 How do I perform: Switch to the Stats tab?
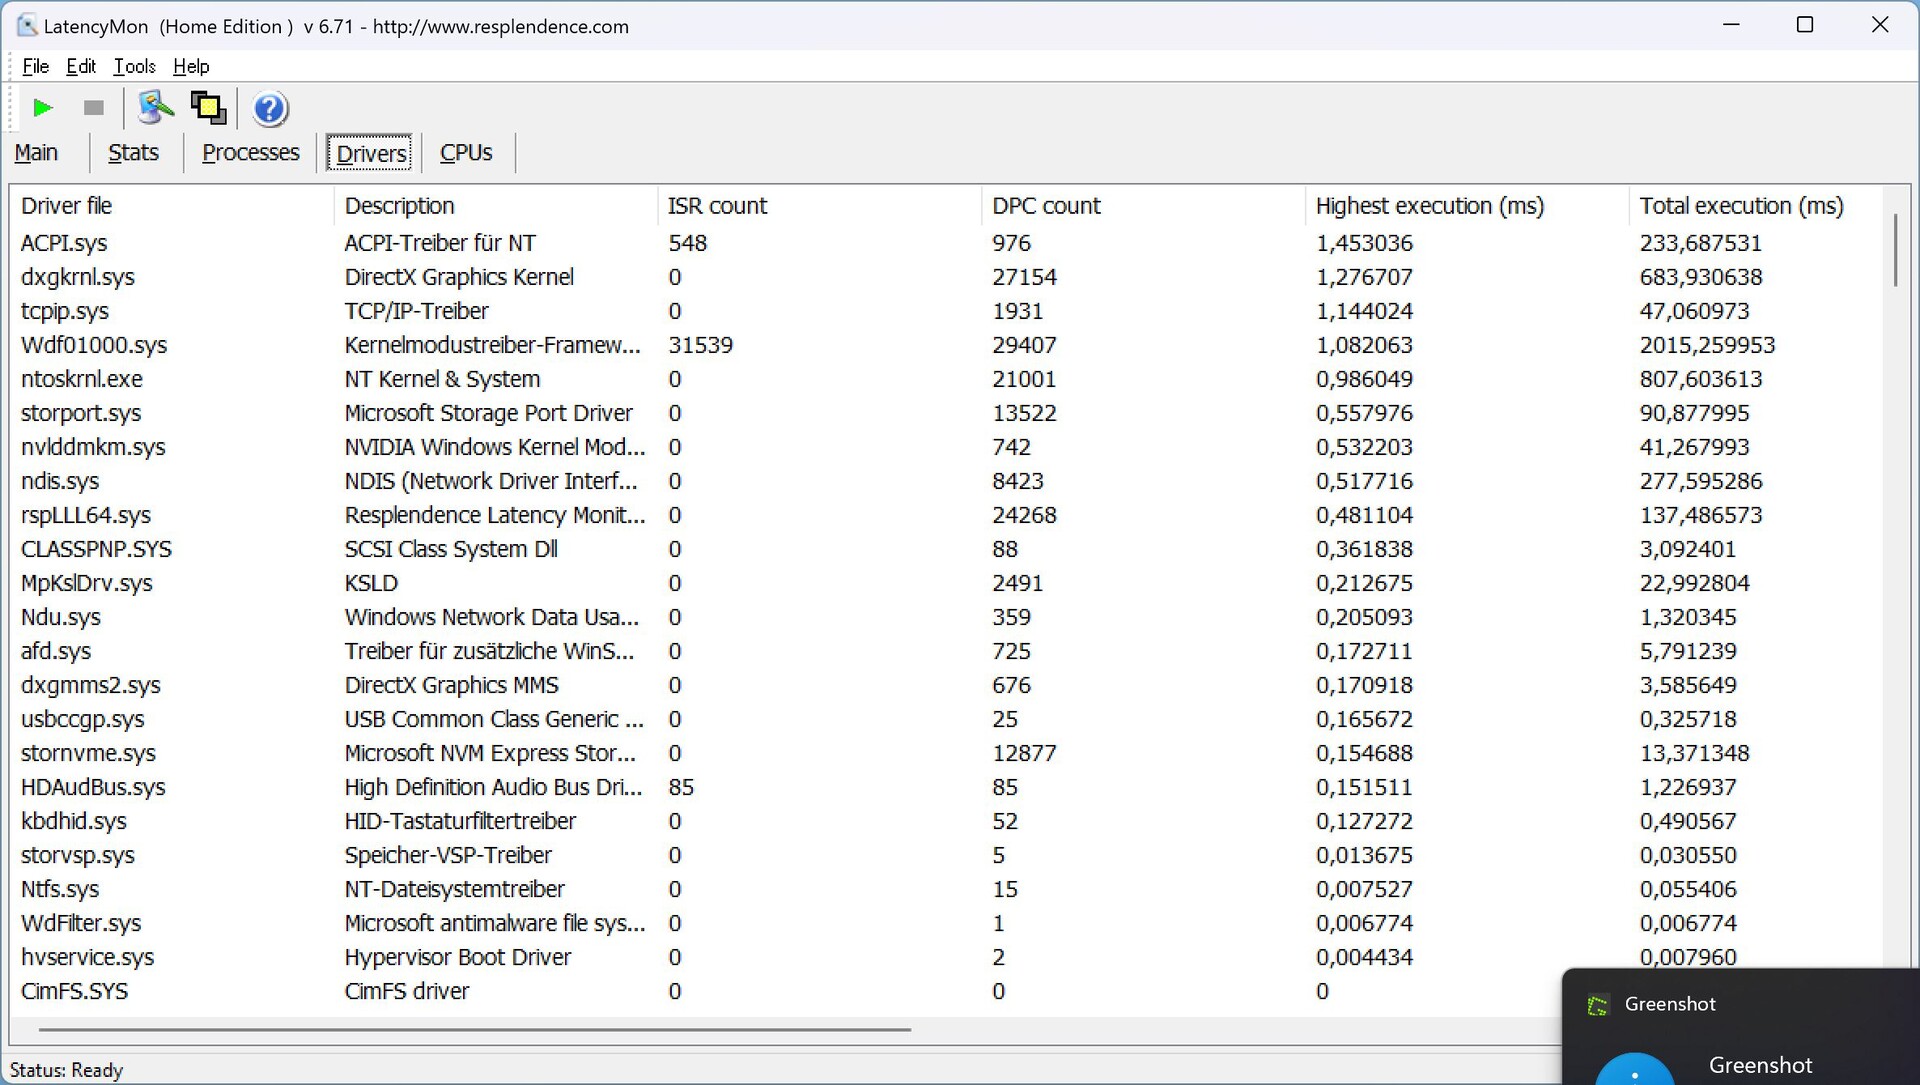pyautogui.click(x=133, y=153)
